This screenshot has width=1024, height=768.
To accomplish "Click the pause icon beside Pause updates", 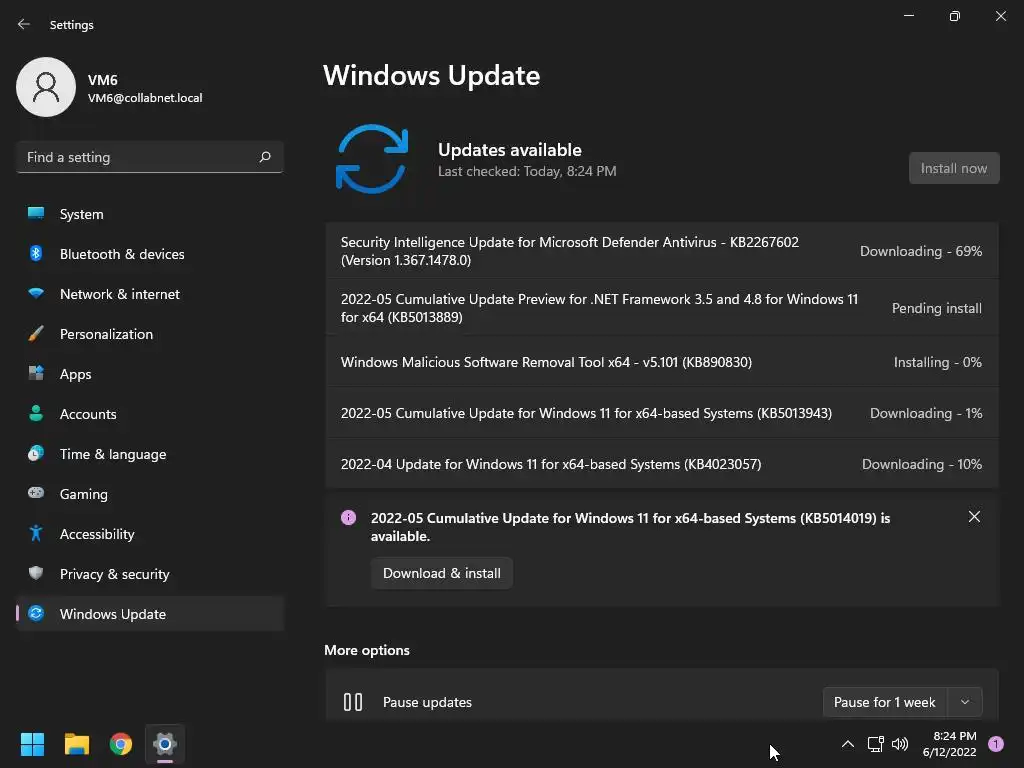I will click(x=353, y=702).
